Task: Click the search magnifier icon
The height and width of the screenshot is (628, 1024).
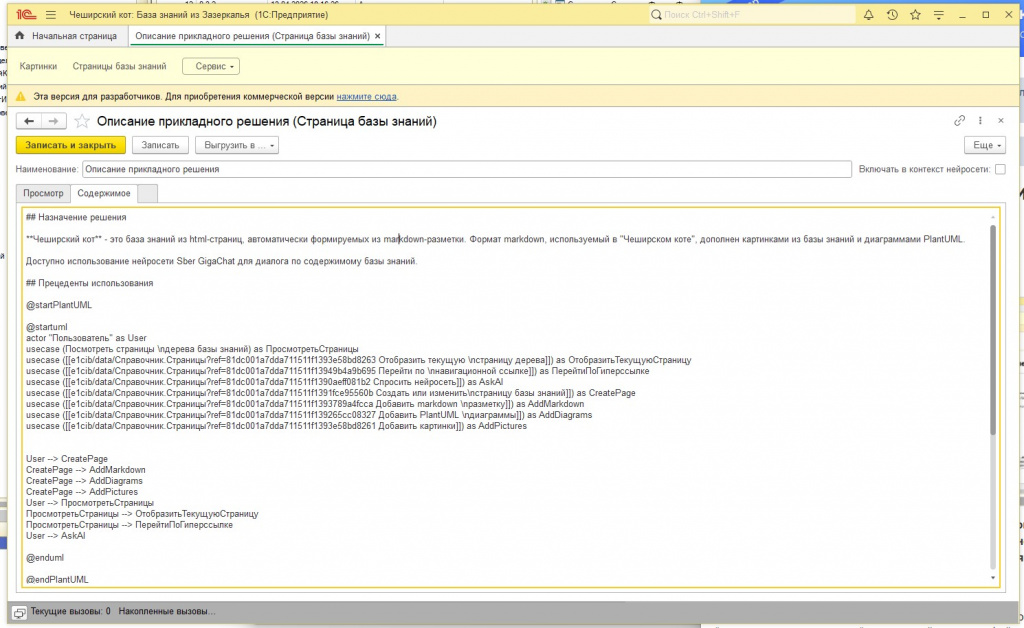Action: [x=656, y=14]
